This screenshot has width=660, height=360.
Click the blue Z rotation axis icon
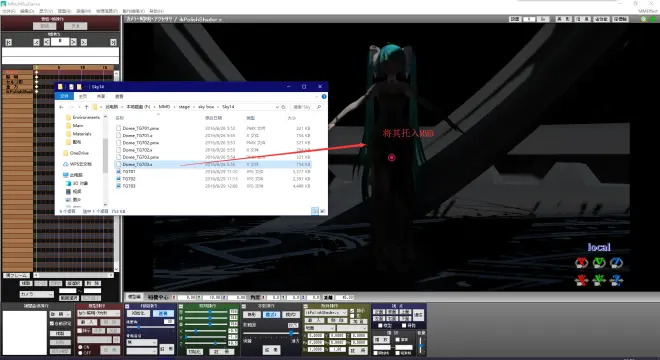point(616,263)
